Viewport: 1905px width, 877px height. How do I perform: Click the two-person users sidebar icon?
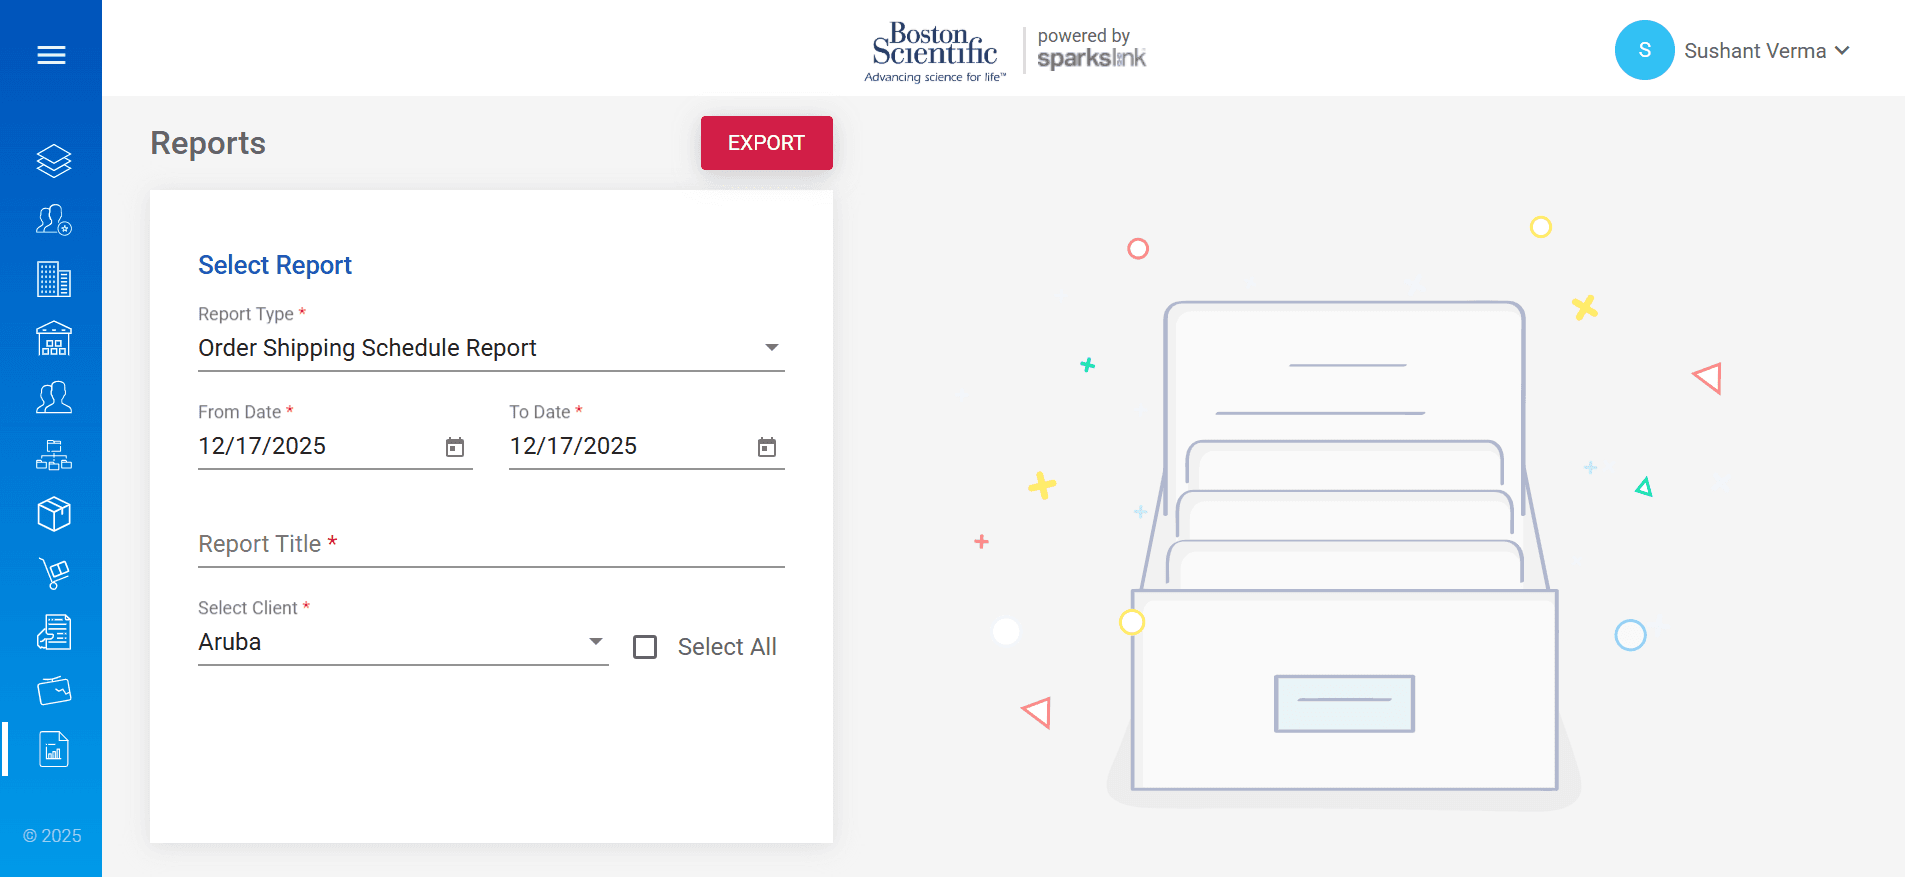pyautogui.click(x=54, y=397)
